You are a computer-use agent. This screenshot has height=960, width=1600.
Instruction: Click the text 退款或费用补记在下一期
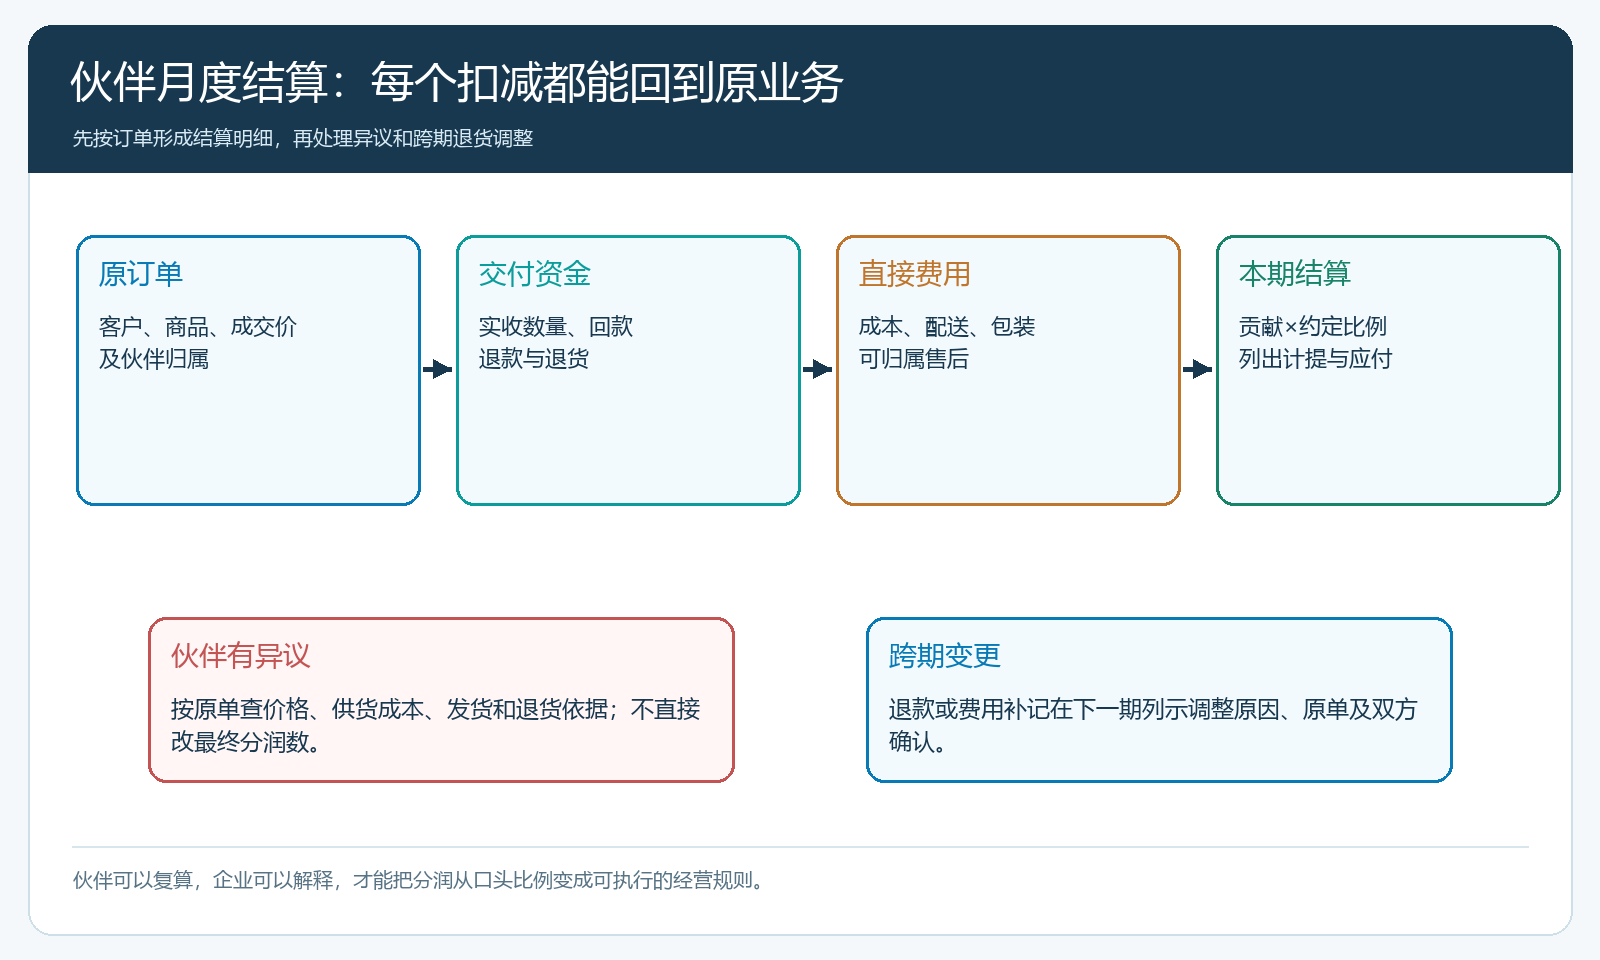[x=1015, y=709]
